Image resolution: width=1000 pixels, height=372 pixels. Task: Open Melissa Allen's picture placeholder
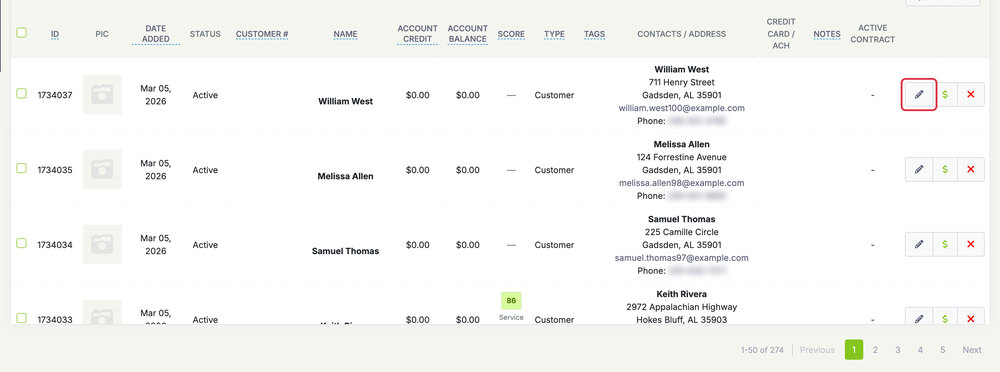click(x=102, y=170)
